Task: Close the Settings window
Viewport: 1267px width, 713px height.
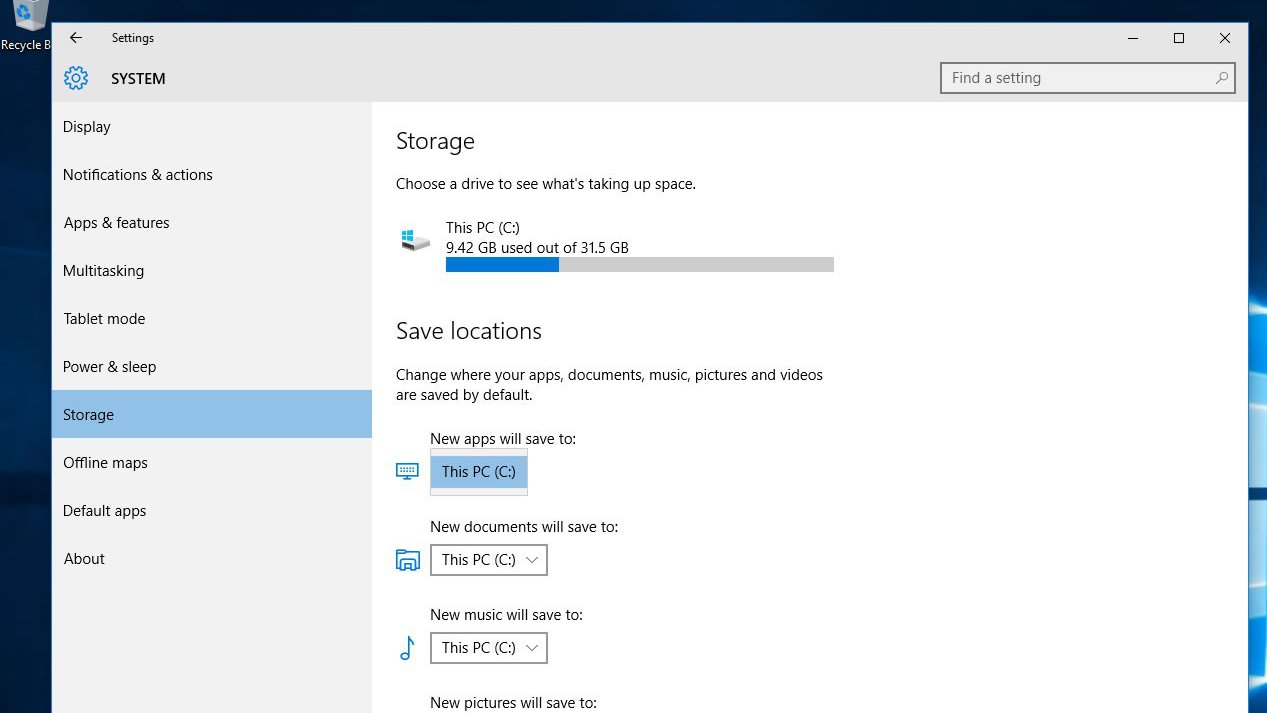Action: point(1225,38)
